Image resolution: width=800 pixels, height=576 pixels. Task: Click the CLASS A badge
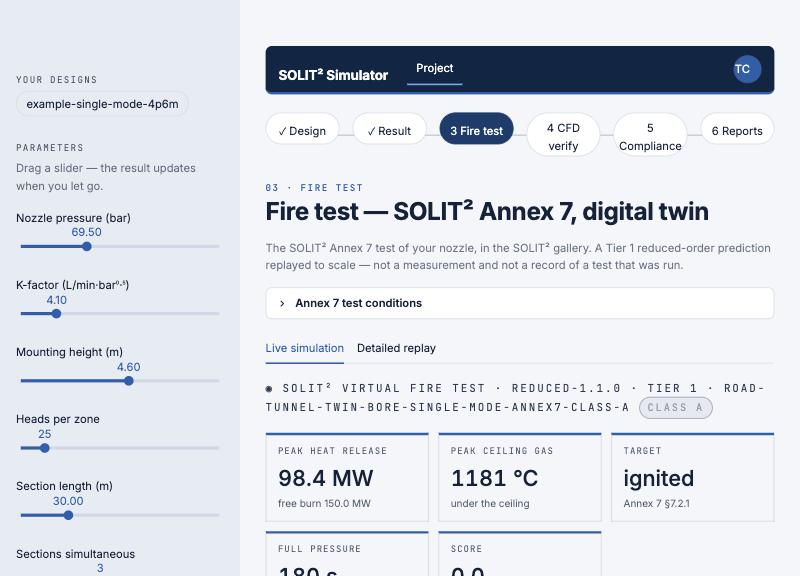(676, 408)
